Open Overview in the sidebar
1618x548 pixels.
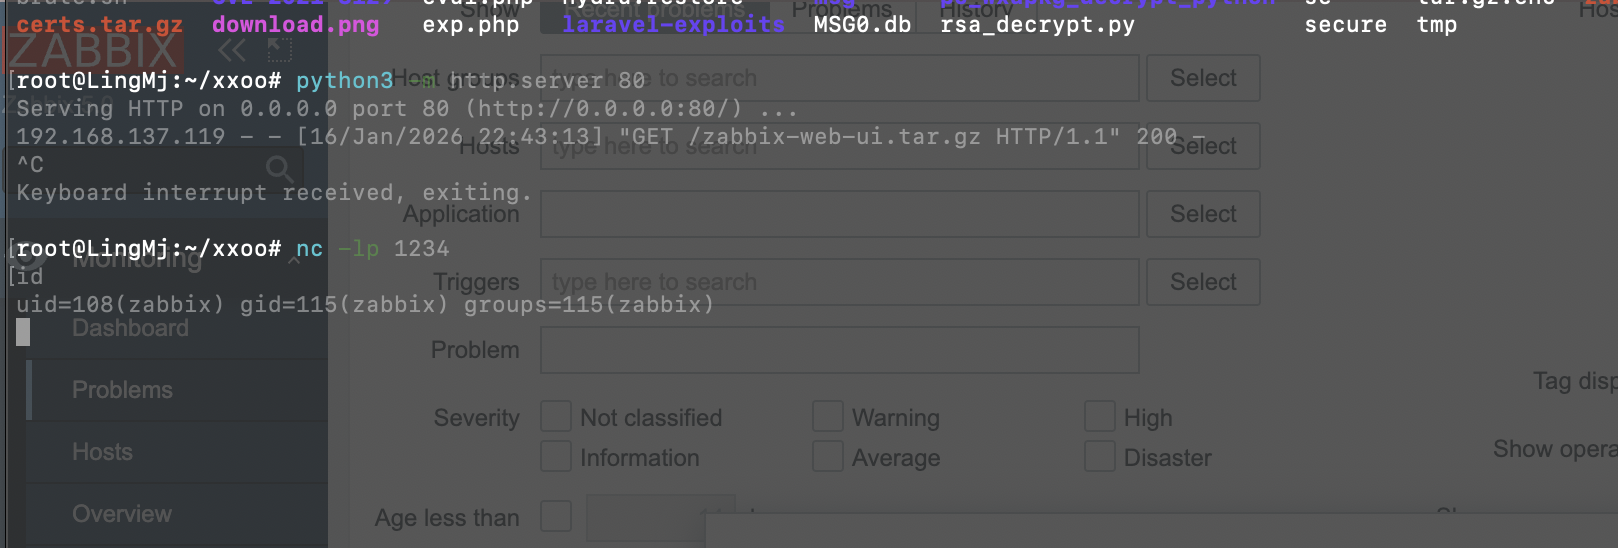(122, 514)
